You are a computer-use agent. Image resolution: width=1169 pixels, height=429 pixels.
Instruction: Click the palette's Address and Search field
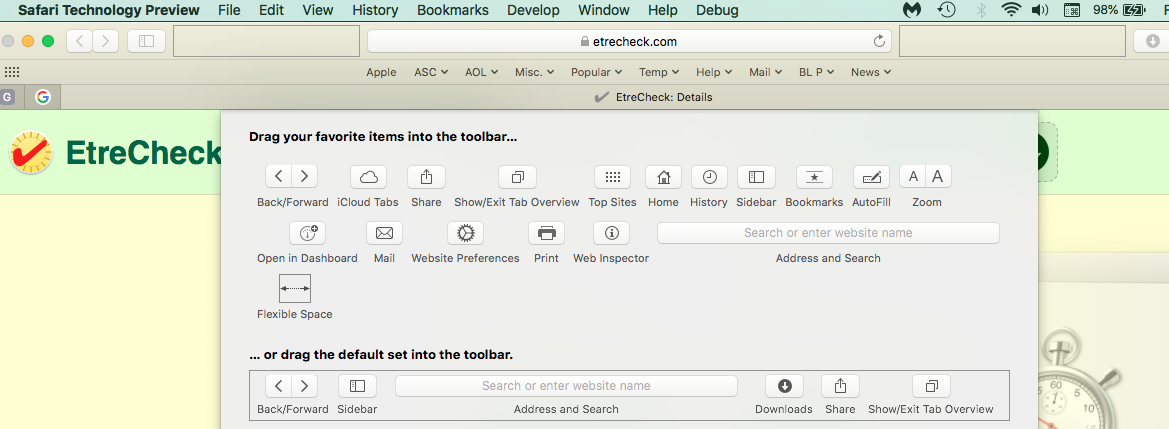coord(828,233)
